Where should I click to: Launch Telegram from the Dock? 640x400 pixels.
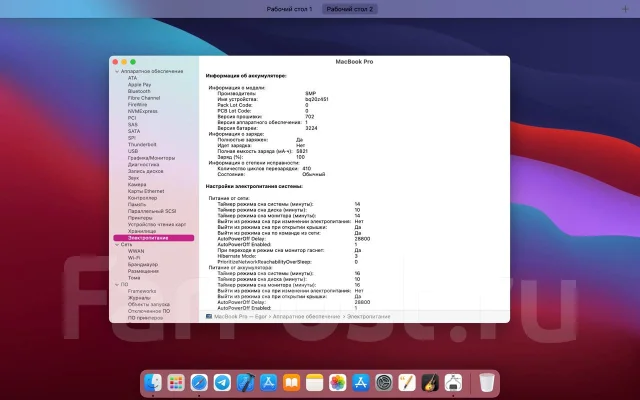click(x=222, y=383)
